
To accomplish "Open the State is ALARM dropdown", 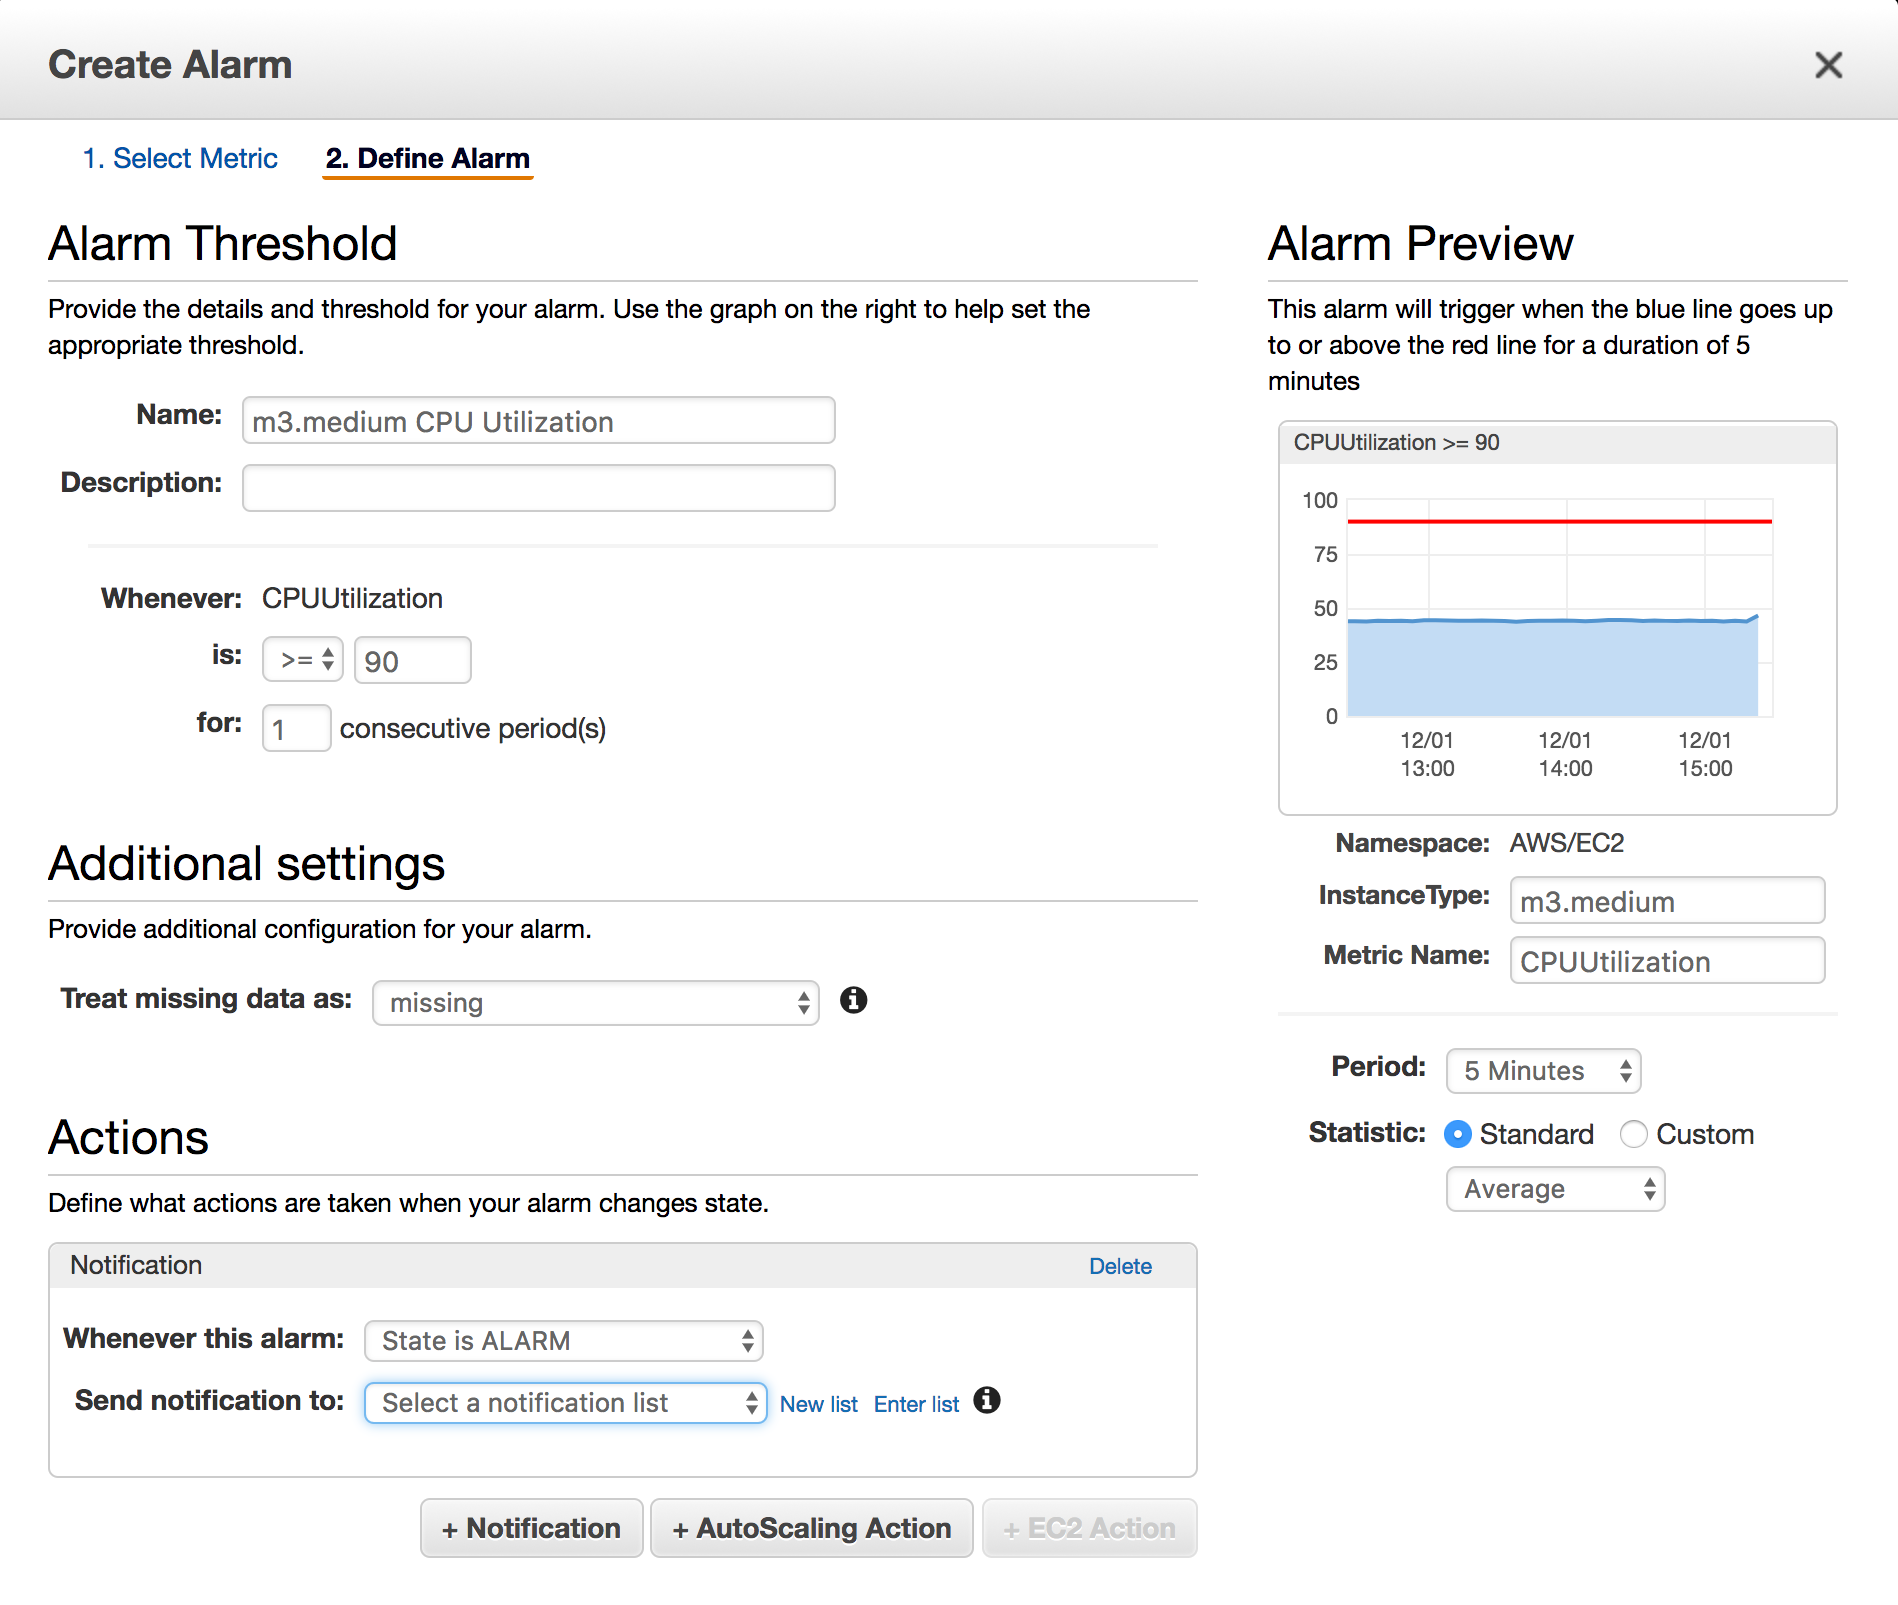I will tap(563, 1341).
